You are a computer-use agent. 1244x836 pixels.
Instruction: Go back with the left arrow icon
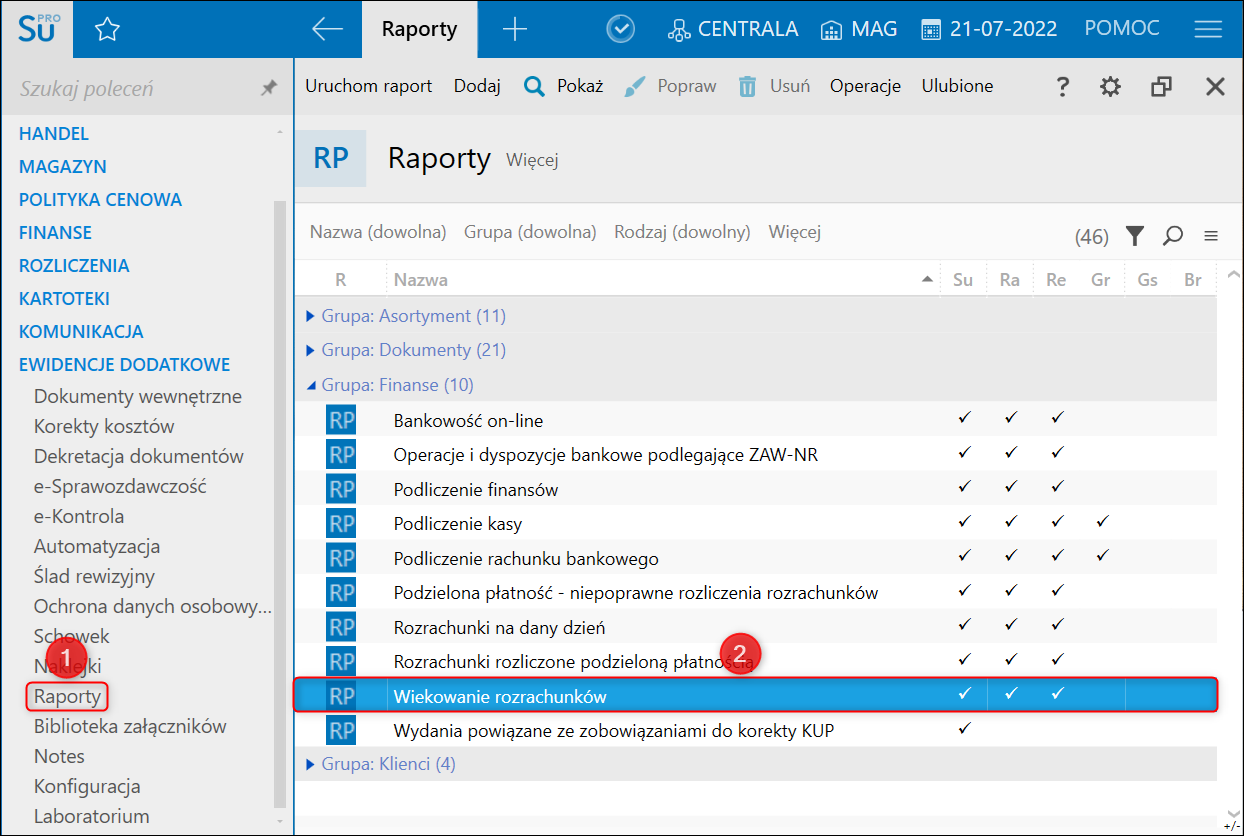click(x=328, y=29)
